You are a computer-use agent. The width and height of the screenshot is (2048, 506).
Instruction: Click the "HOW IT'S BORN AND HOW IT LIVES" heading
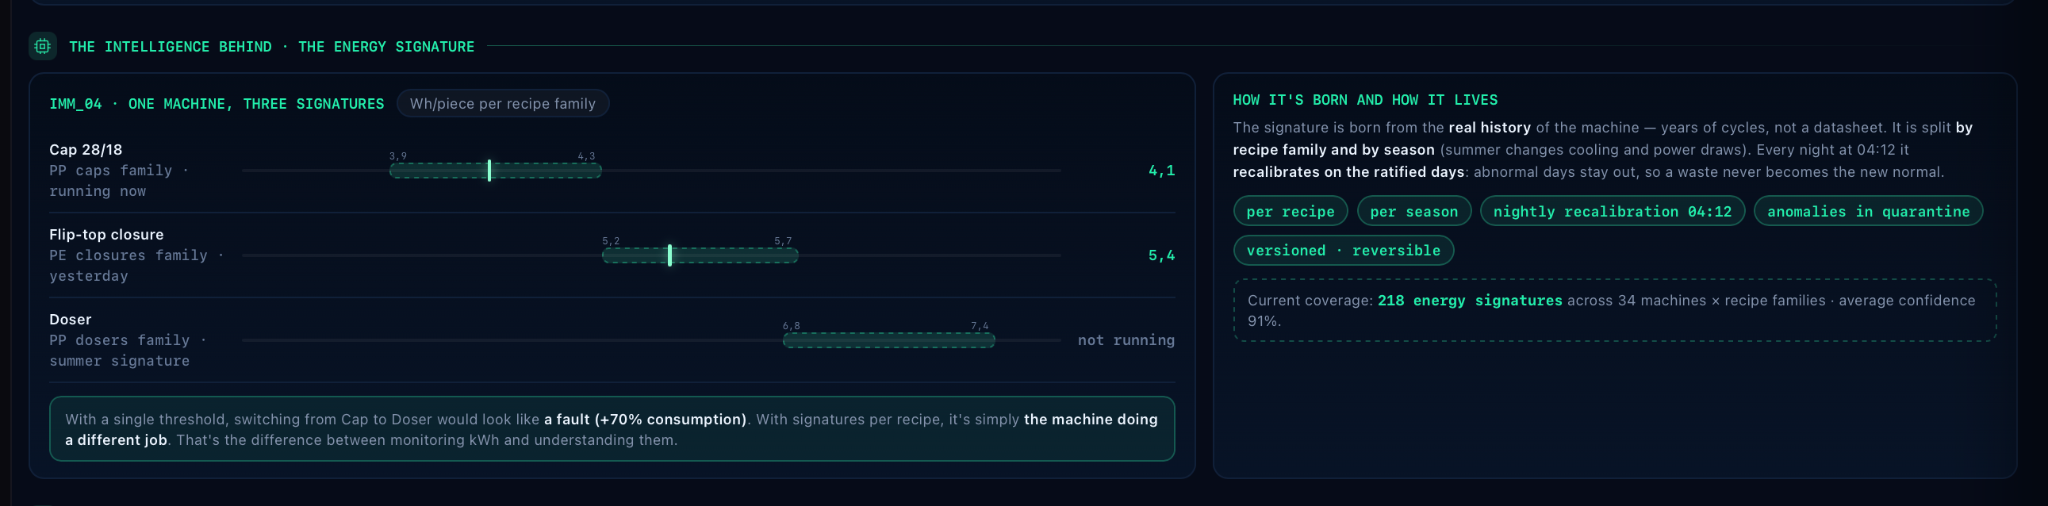click(1365, 100)
